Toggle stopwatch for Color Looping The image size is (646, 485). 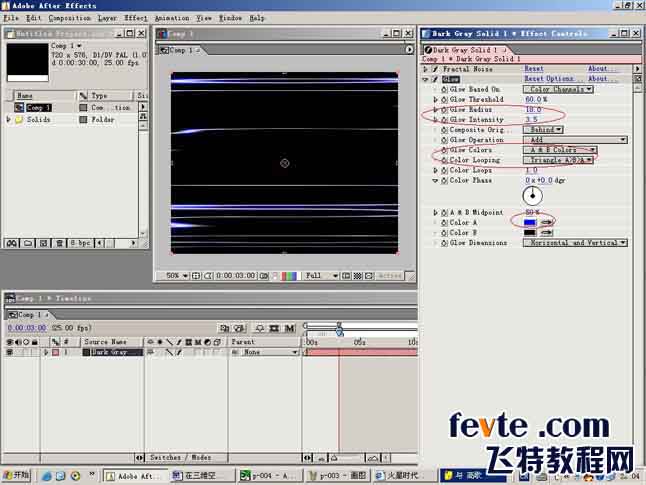click(x=444, y=160)
